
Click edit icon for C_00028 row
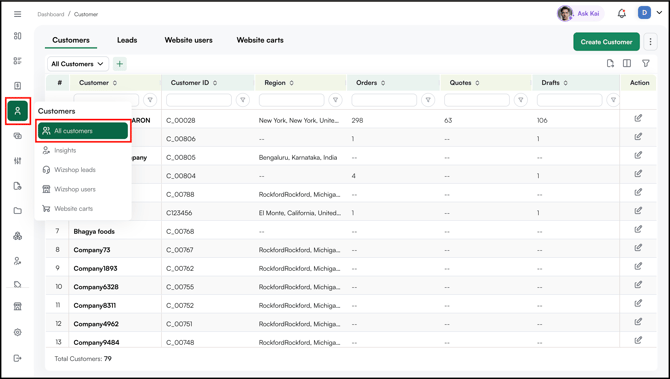638,118
